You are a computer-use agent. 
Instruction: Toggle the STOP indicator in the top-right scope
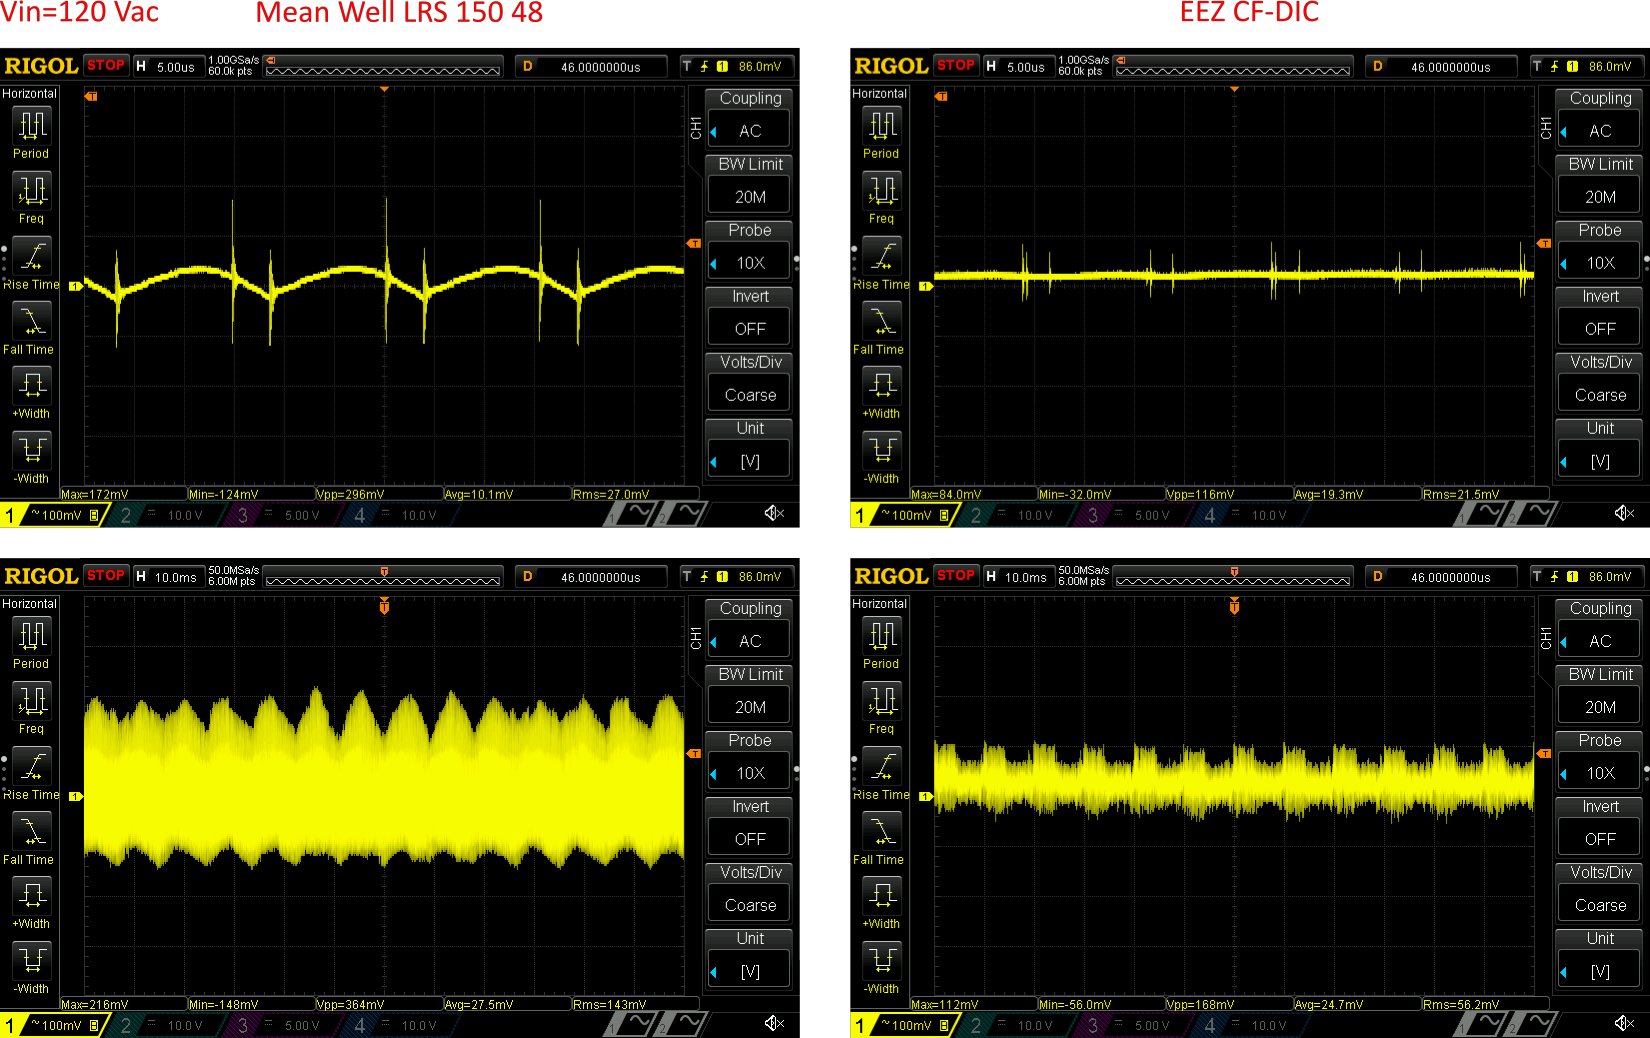pyautogui.click(x=956, y=65)
